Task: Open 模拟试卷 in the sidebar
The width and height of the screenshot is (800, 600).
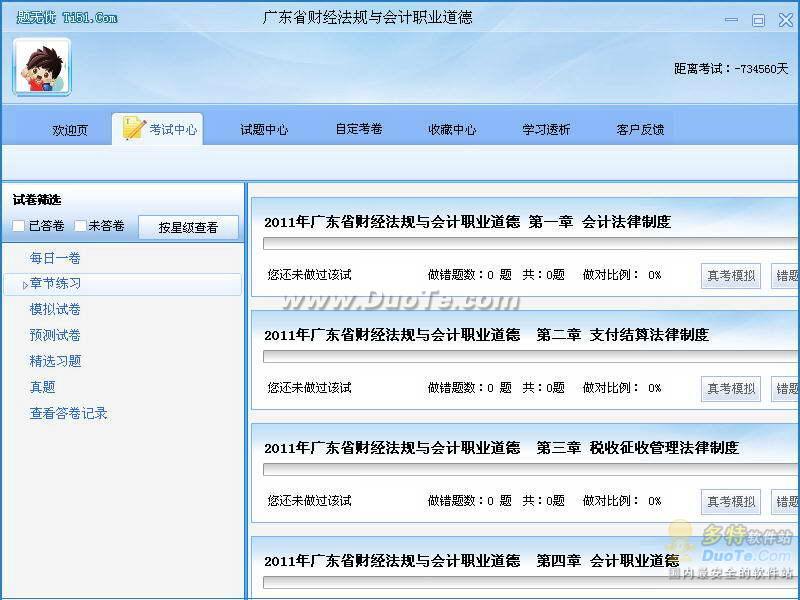Action: 55,309
